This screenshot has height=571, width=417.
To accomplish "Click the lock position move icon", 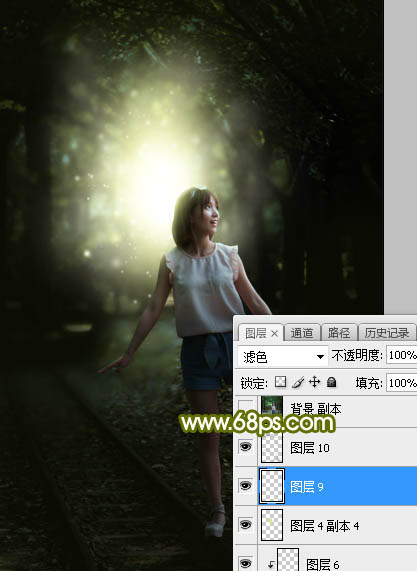I will pos(314,382).
